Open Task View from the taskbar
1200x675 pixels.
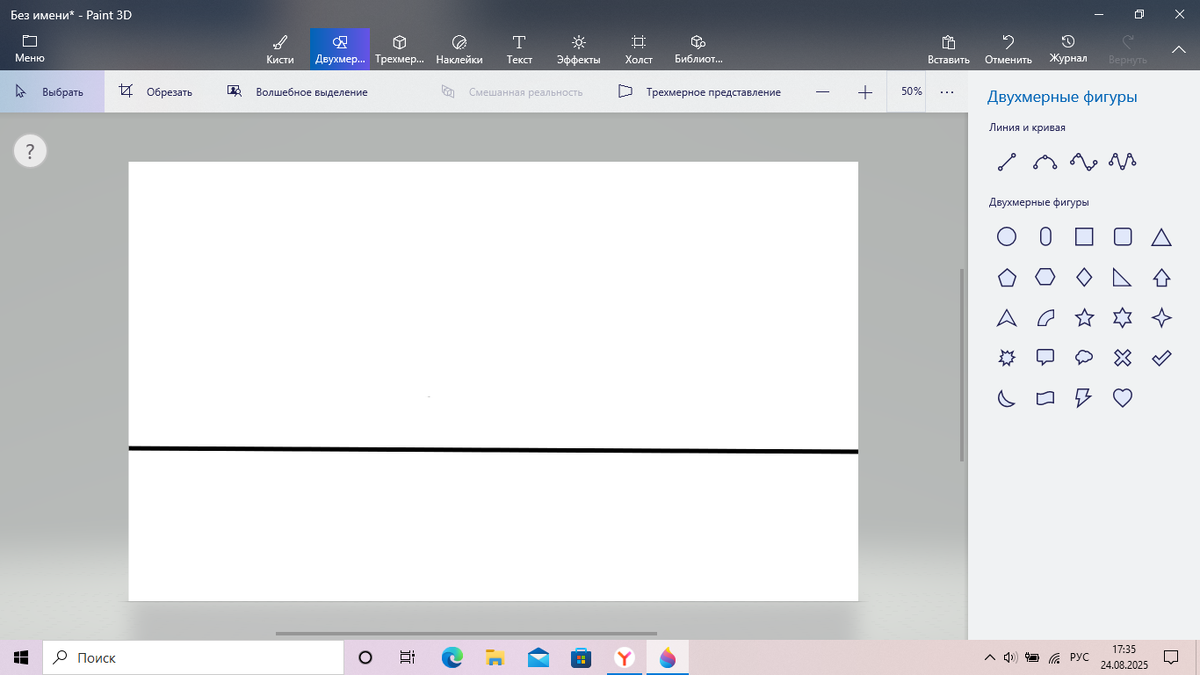coord(407,657)
